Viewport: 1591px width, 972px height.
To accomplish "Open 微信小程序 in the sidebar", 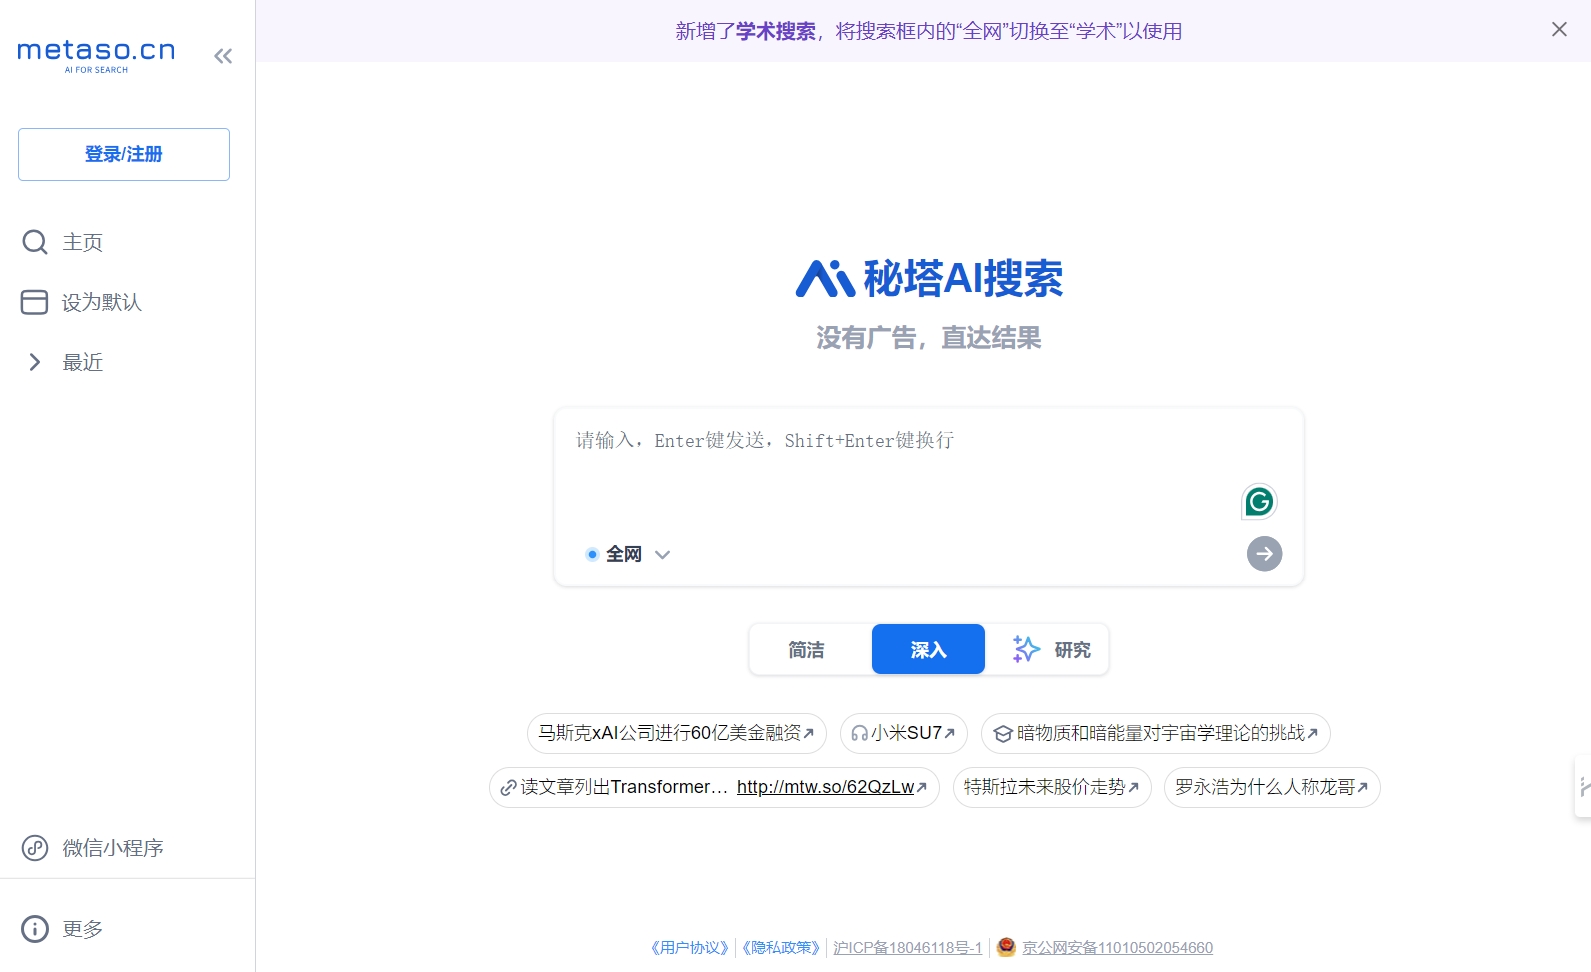I will [92, 848].
